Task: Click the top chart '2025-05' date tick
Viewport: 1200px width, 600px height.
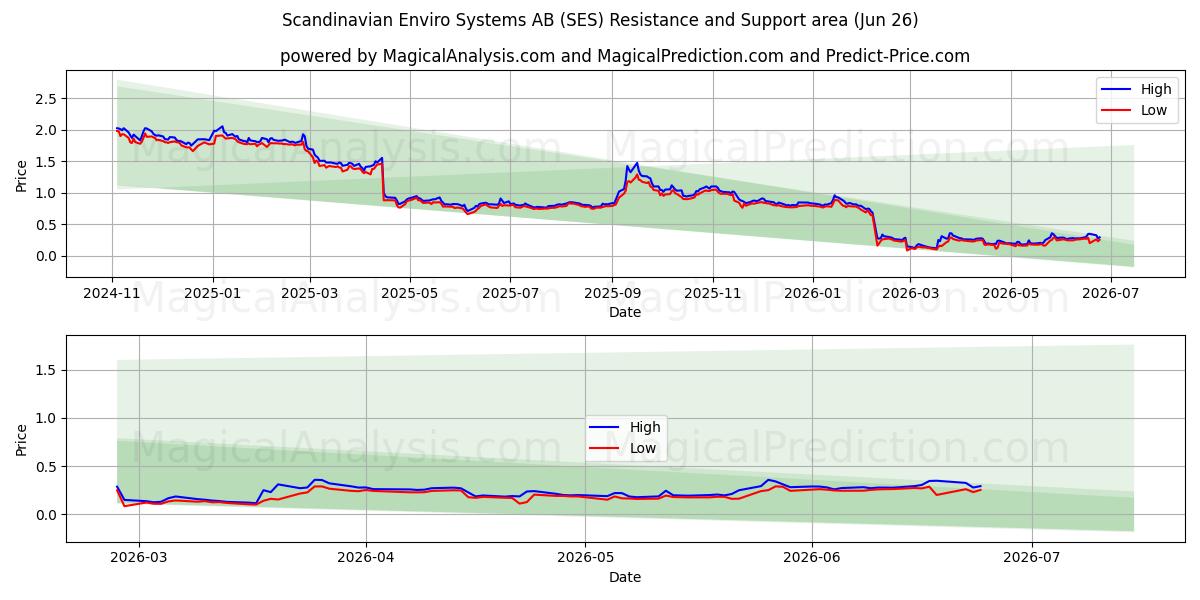Action: 409,295
